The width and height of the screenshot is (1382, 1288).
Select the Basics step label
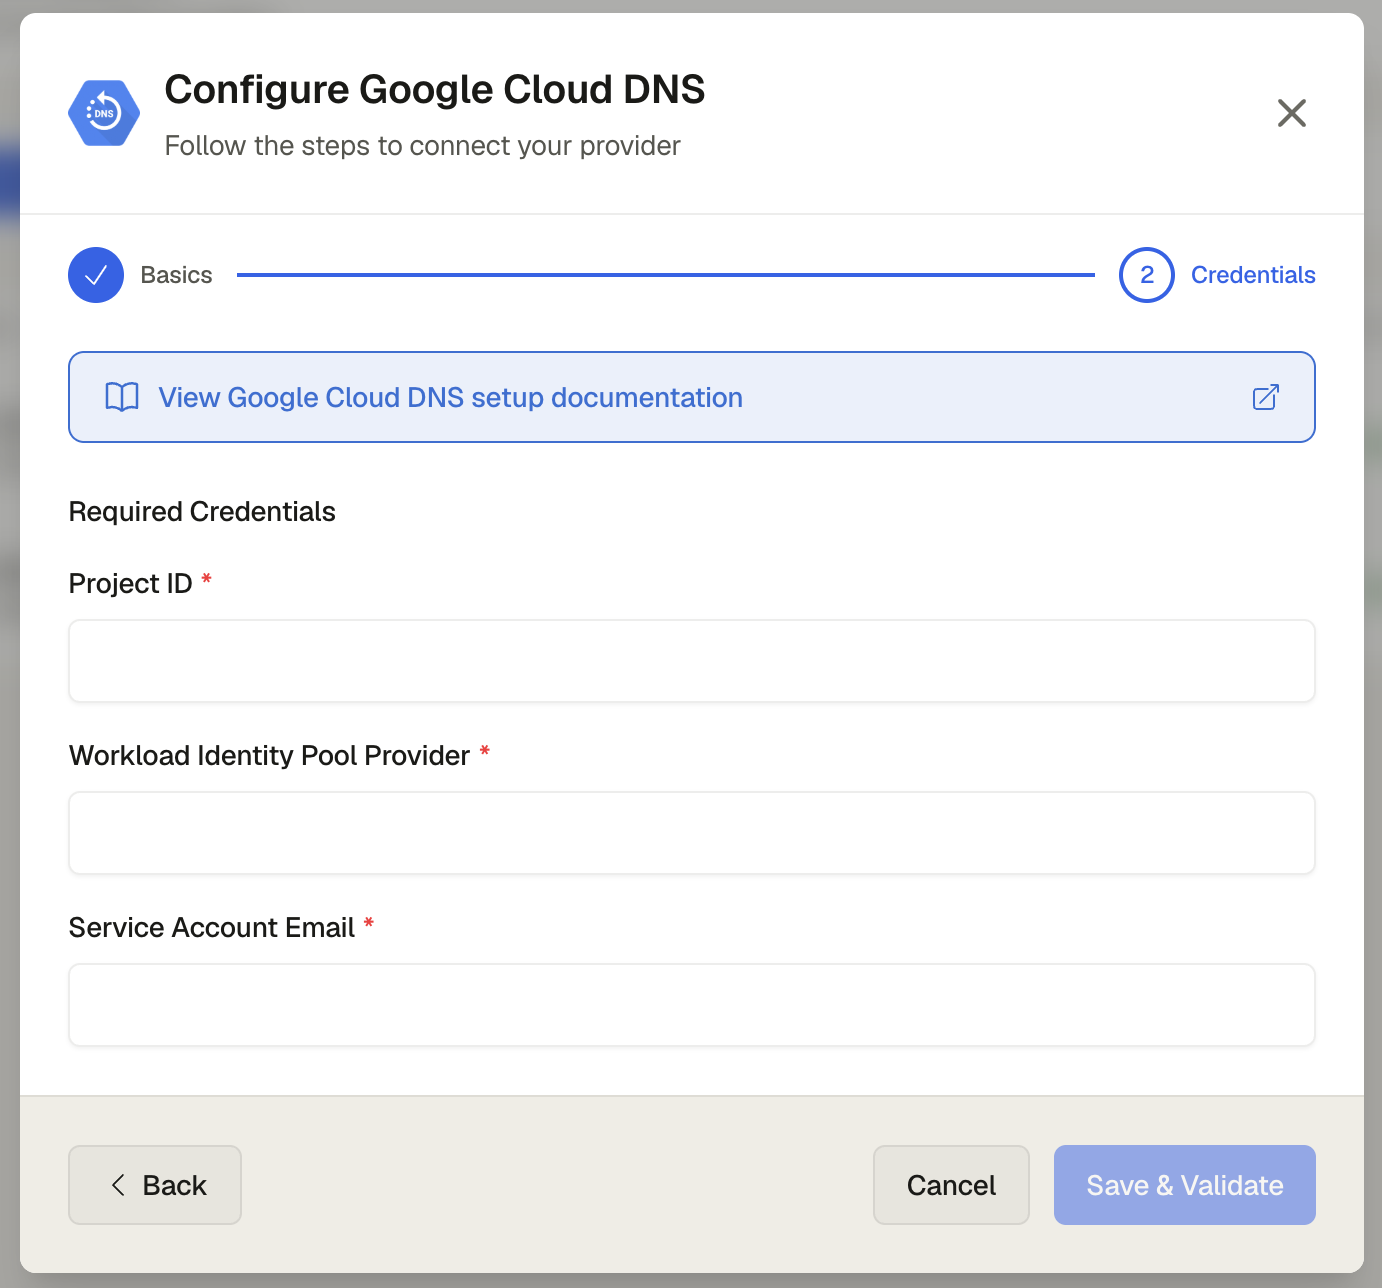[176, 275]
